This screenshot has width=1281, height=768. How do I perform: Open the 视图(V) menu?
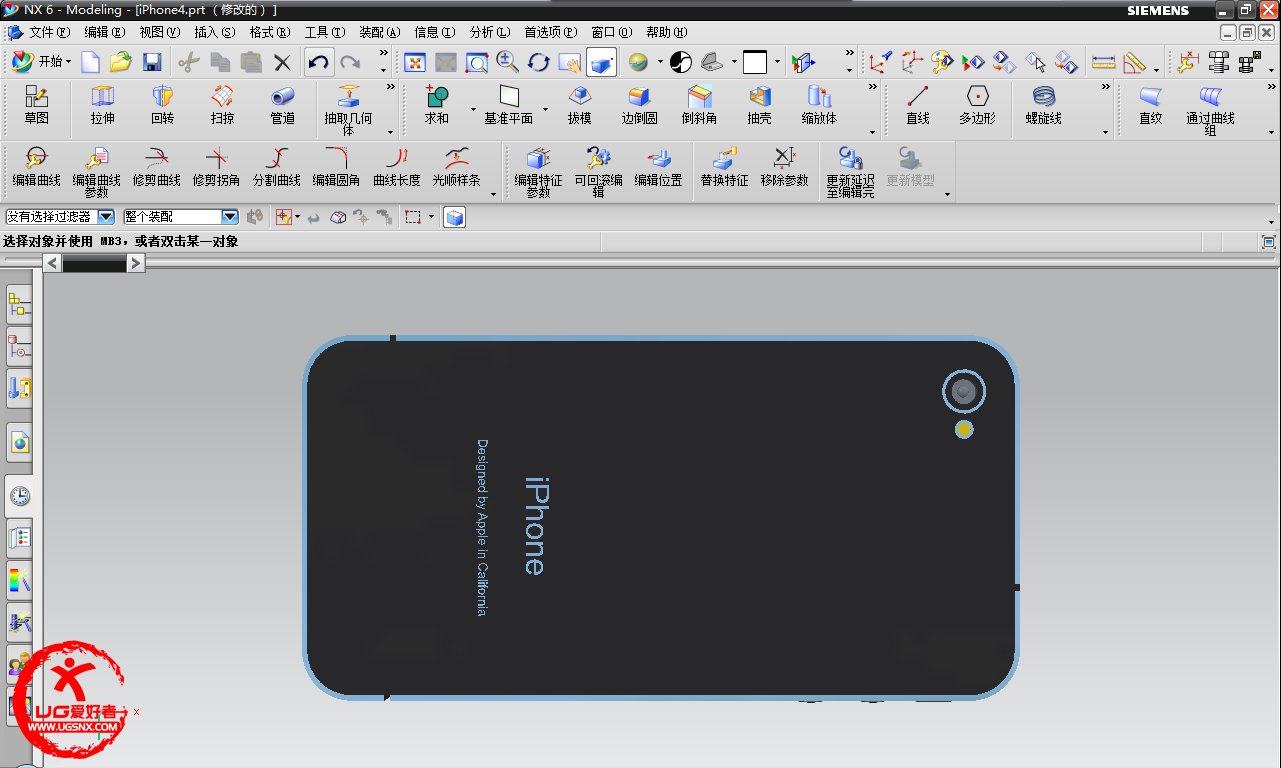[x=160, y=33]
